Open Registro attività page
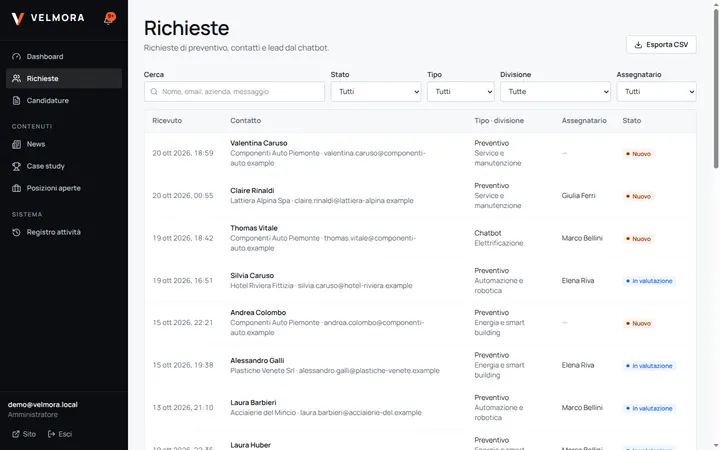 pyautogui.click(x=64, y=232)
